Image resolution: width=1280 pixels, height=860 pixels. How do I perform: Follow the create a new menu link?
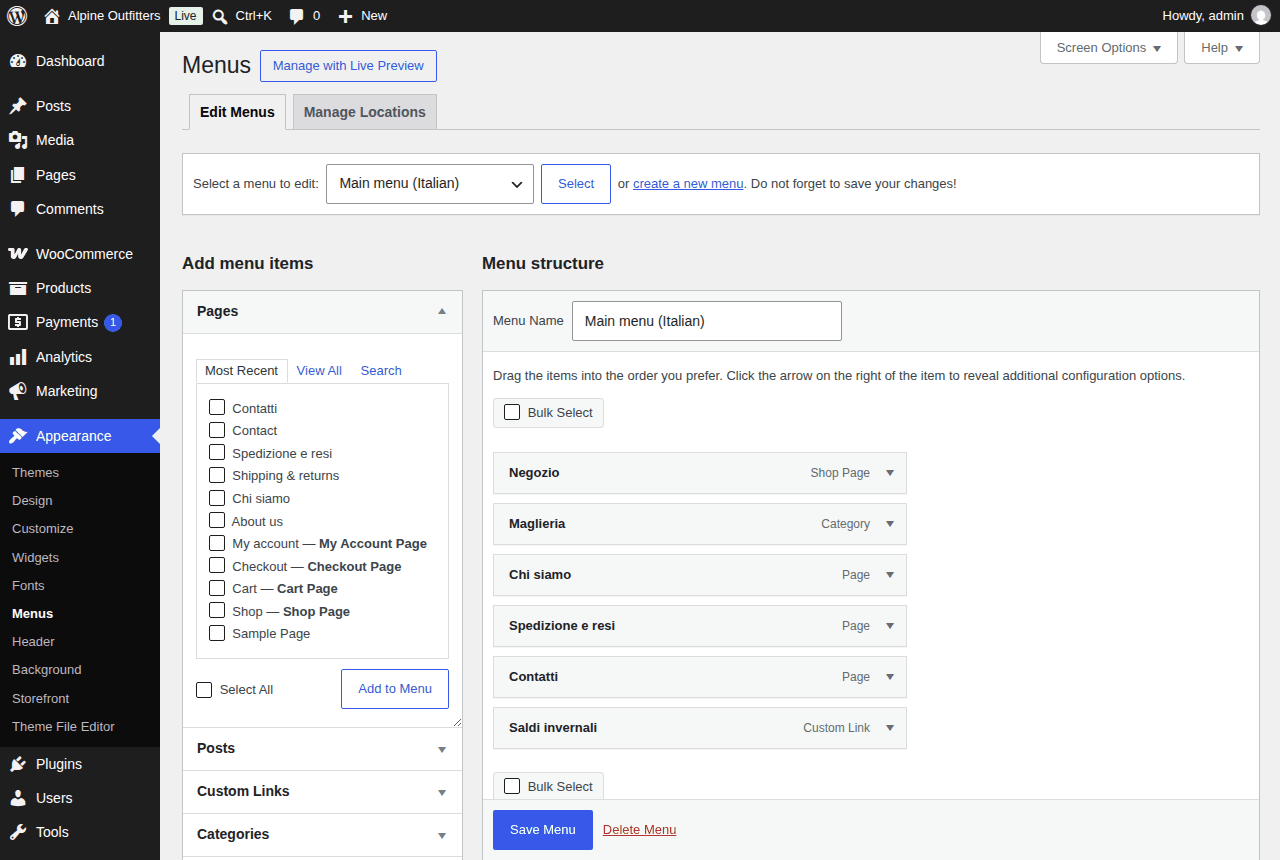(688, 184)
